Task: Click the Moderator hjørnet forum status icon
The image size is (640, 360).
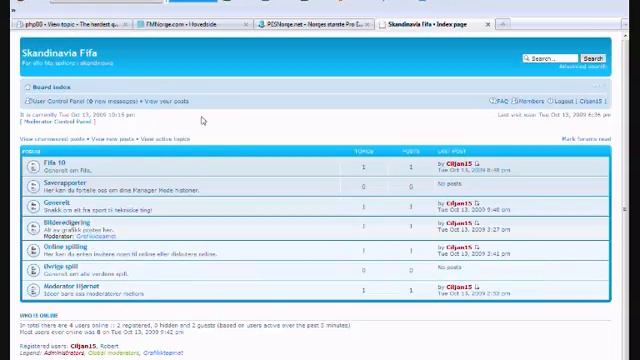Action: click(33, 290)
